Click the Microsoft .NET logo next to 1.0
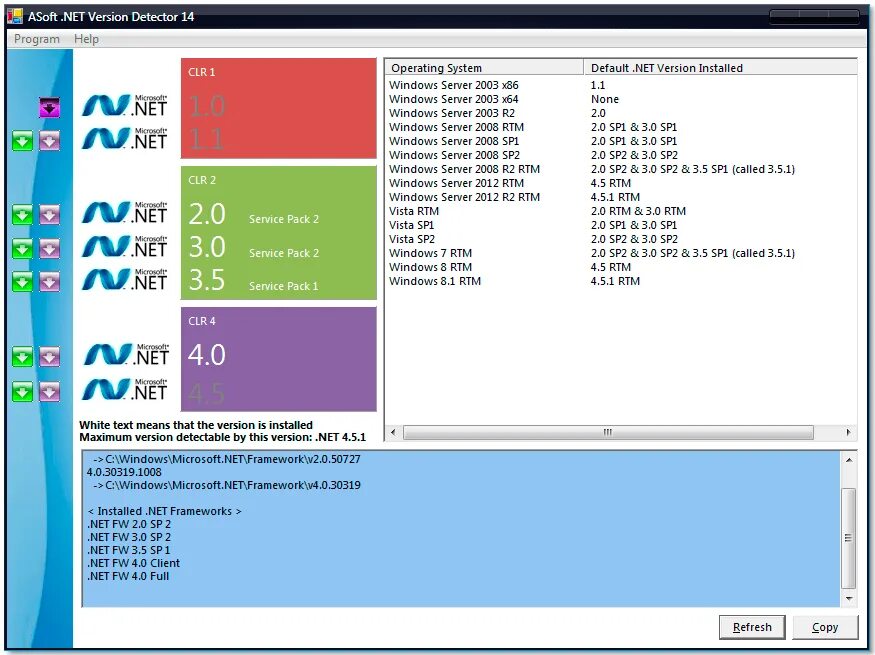Screen dimensions: 875x655 124,105
